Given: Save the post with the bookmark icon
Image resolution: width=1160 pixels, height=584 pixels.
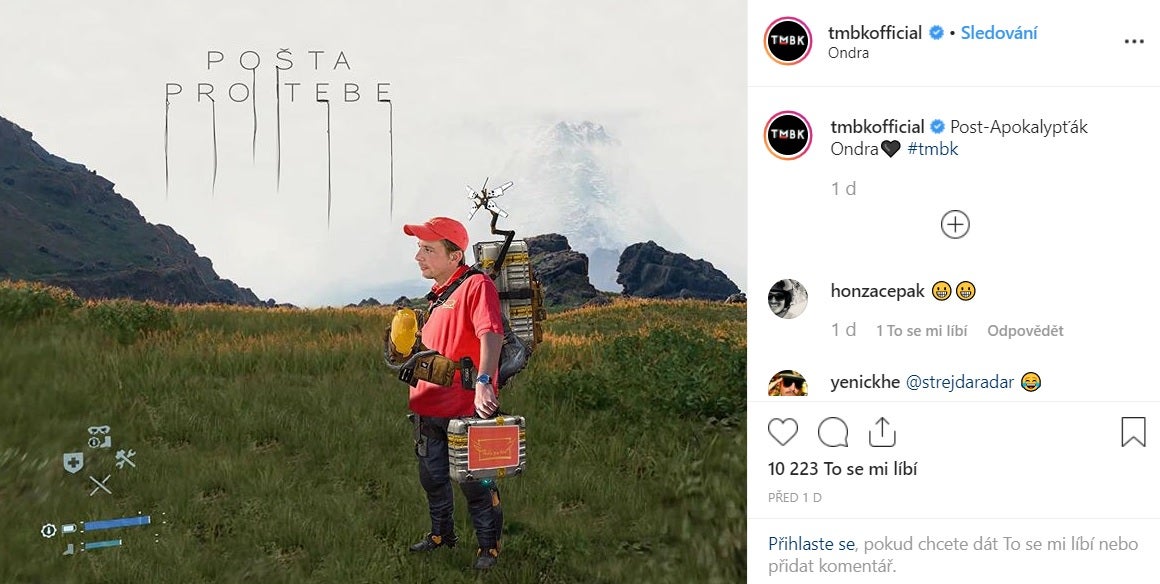Looking at the screenshot, I should [x=1133, y=432].
